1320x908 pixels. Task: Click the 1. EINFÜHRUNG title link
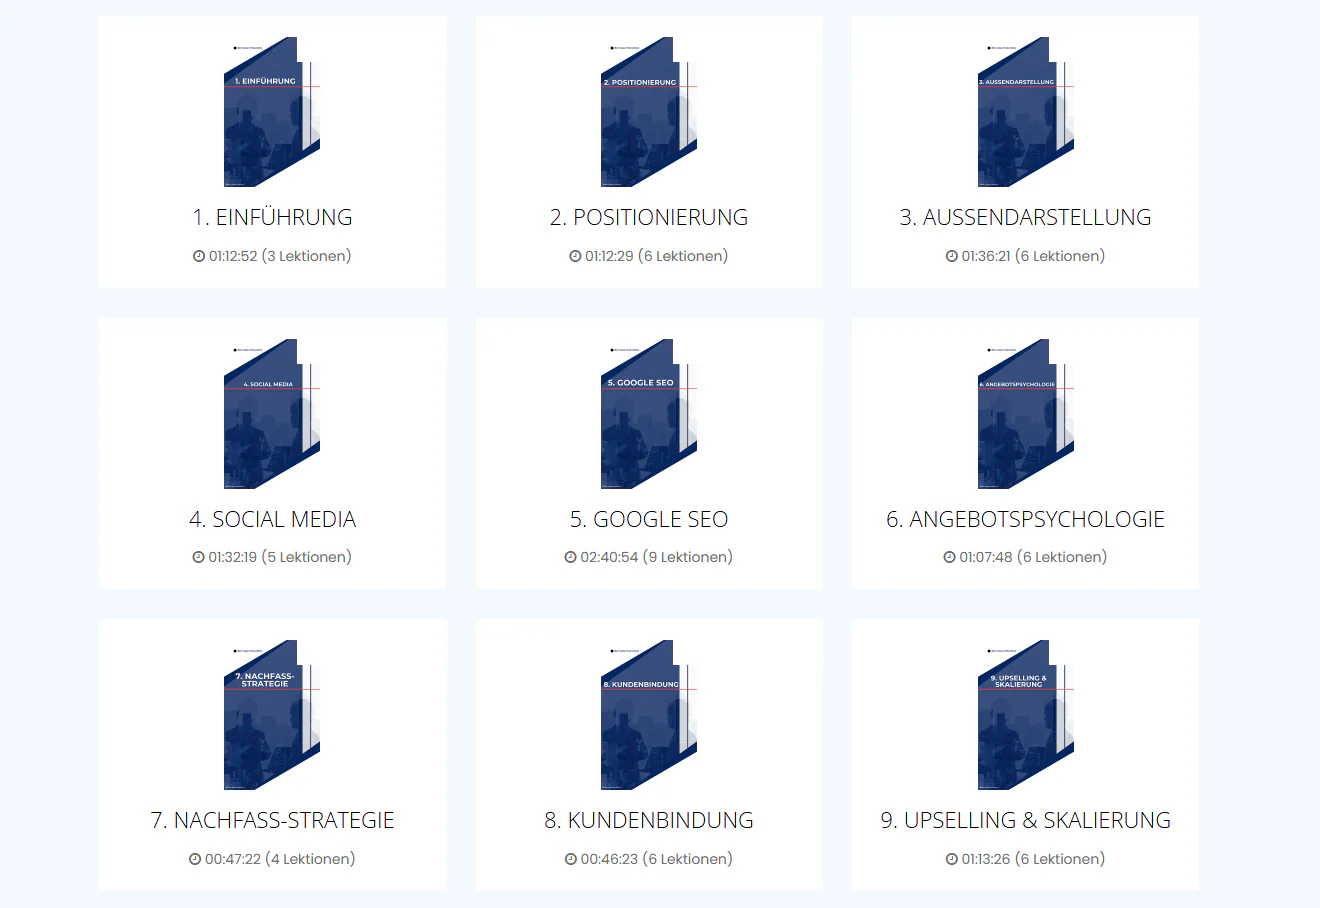[272, 217]
